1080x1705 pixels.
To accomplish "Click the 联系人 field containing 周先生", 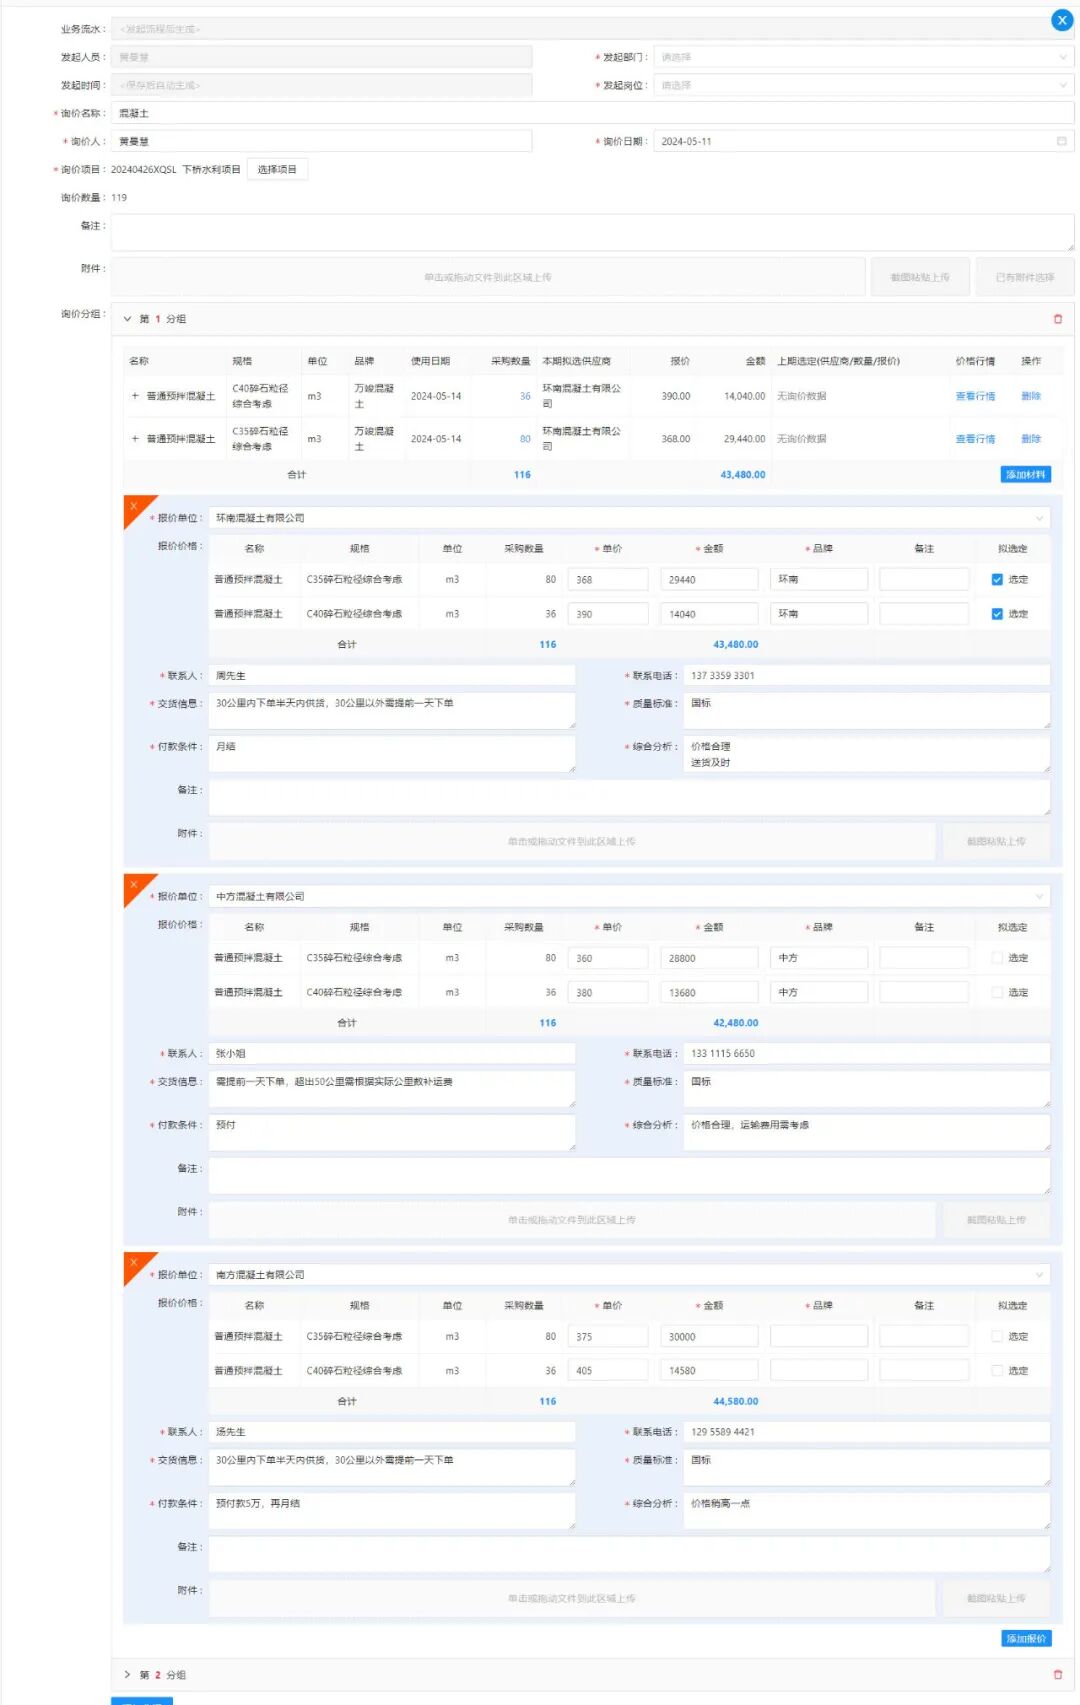I will click(391, 676).
